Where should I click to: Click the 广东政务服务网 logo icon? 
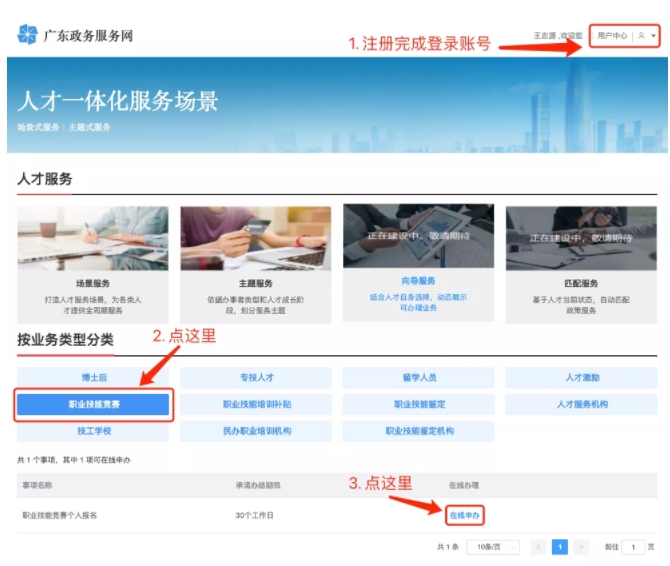point(27,35)
